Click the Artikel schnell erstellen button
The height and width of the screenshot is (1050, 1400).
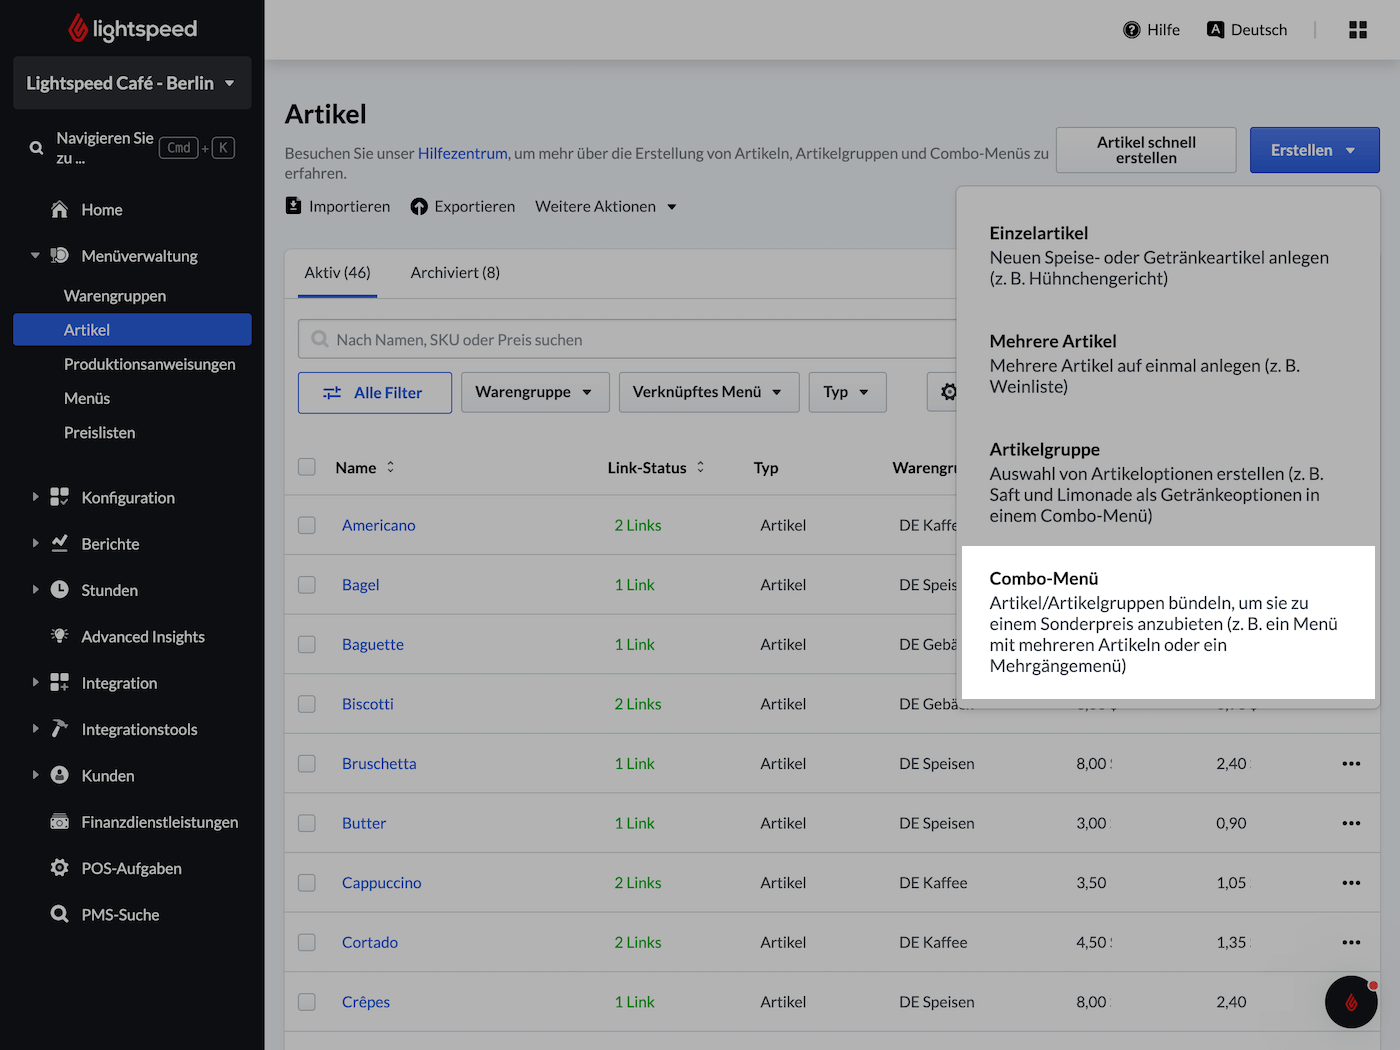1146,150
